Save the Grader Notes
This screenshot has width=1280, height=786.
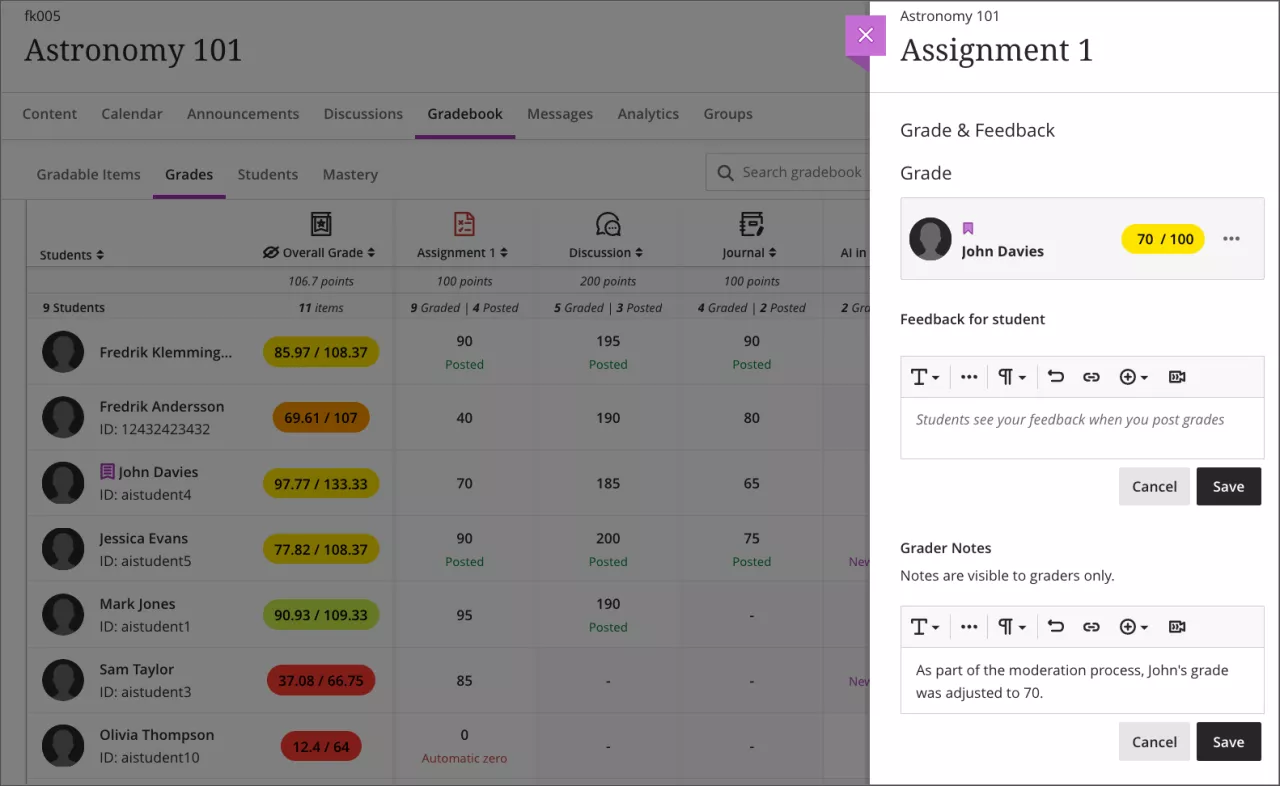pyautogui.click(x=1228, y=741)
